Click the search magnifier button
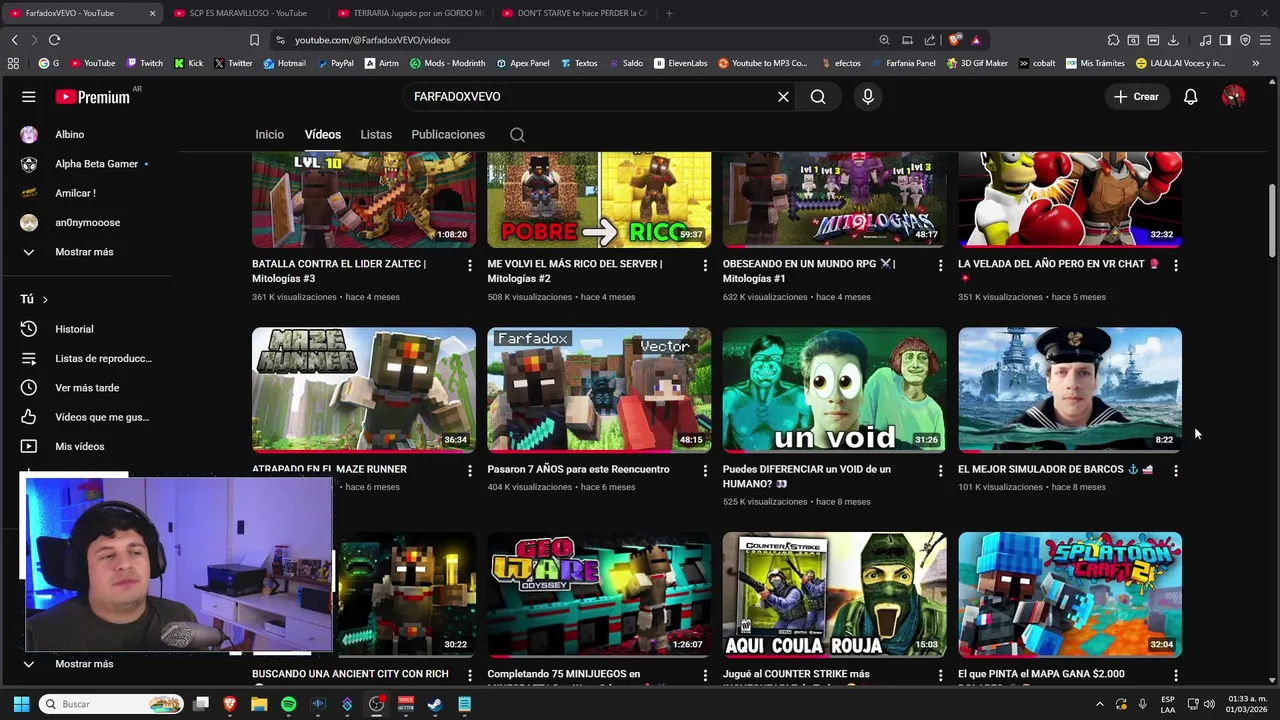The width and height of the screenshot is (1280, 720). 818,97
